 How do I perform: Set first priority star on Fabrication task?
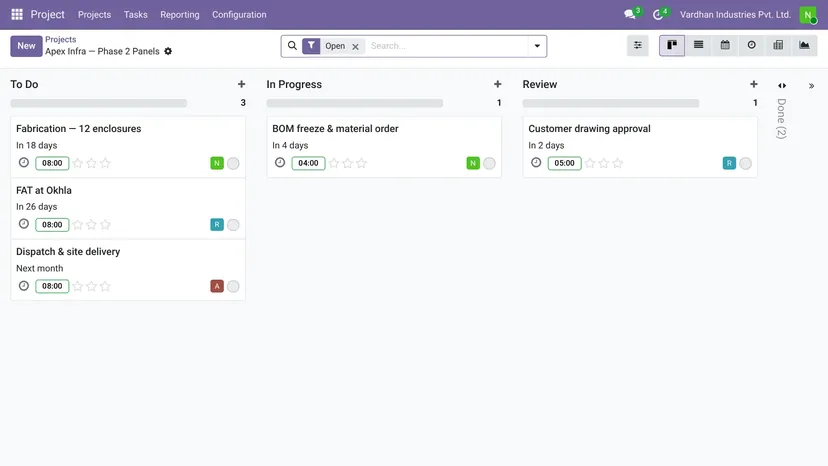(78, 163)
